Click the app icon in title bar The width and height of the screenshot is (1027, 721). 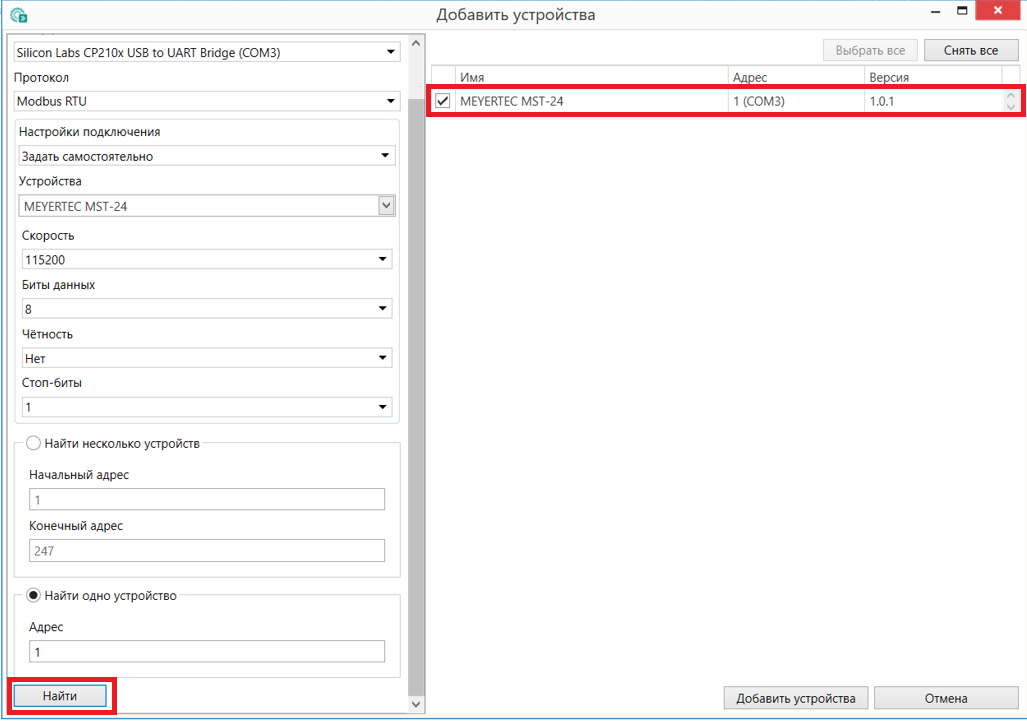pyautogui.click(x=18, y=15)
